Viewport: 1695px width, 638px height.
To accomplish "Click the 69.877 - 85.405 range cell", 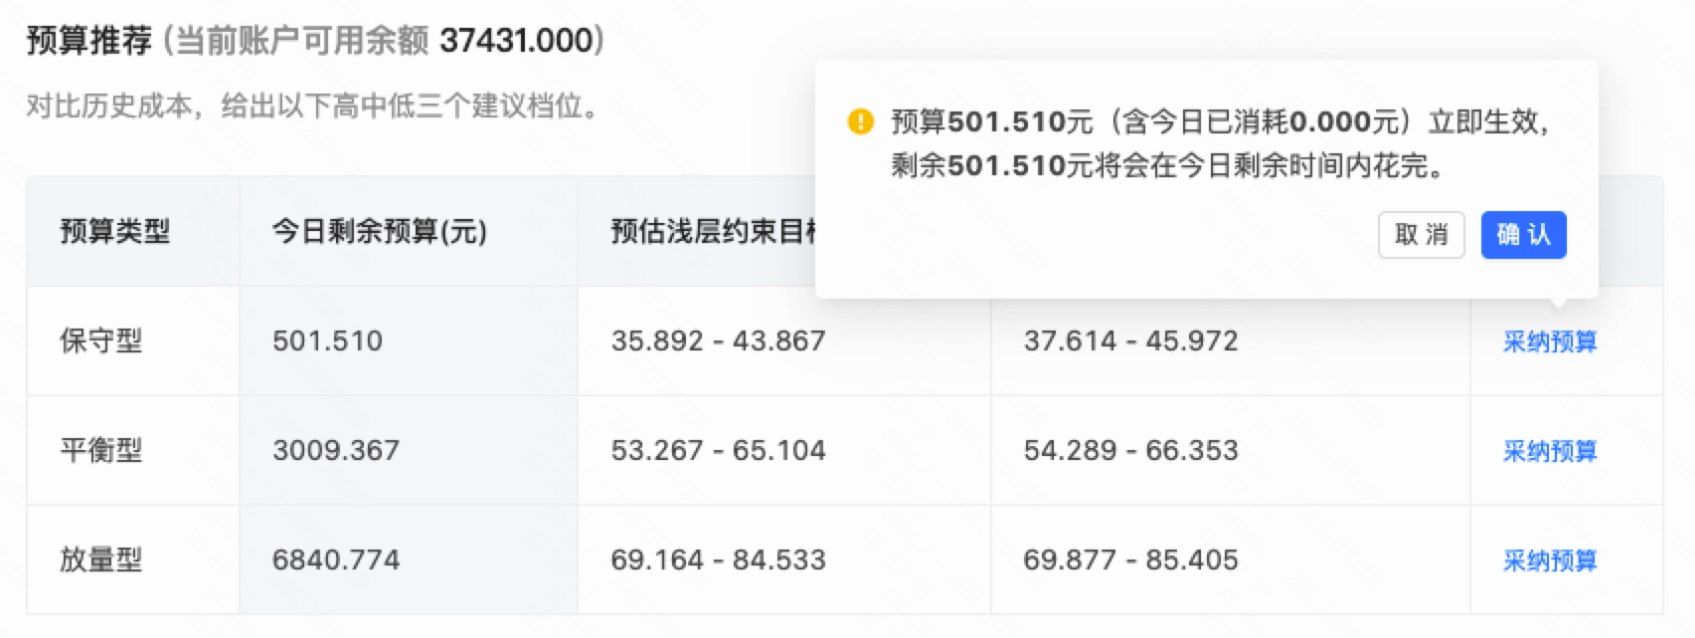I will point(1133,561).
